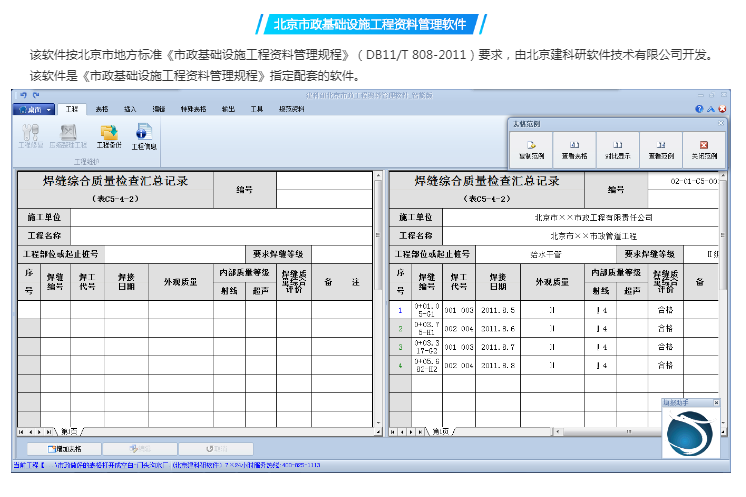Click the blank 工程部位或起止桩号 field on left
The image size is (746, 497).
coord(175,254)
